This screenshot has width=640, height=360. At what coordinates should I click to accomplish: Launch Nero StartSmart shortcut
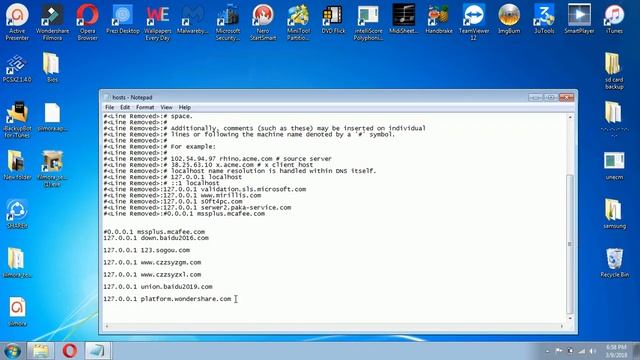(263, 21)
